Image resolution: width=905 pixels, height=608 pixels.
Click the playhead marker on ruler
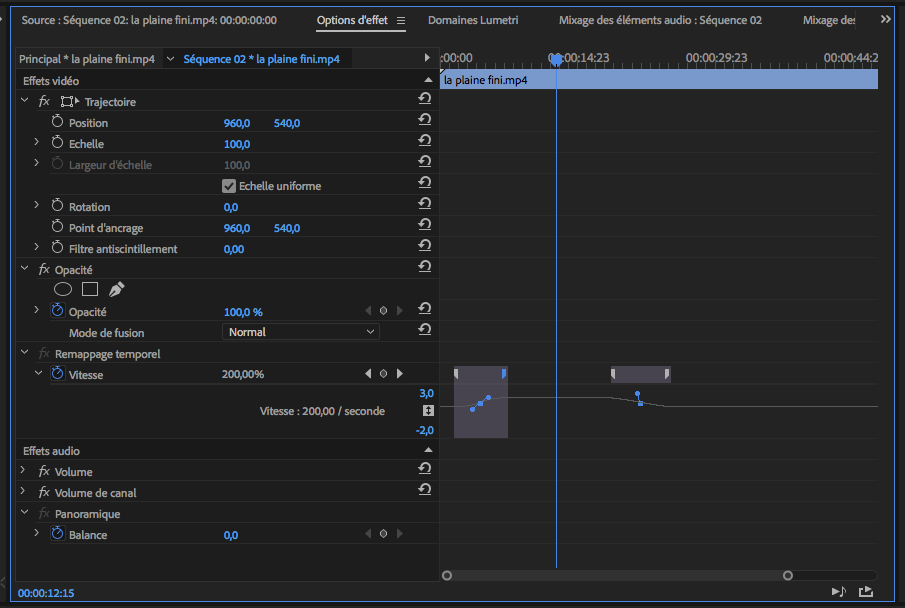pos(556,59)
